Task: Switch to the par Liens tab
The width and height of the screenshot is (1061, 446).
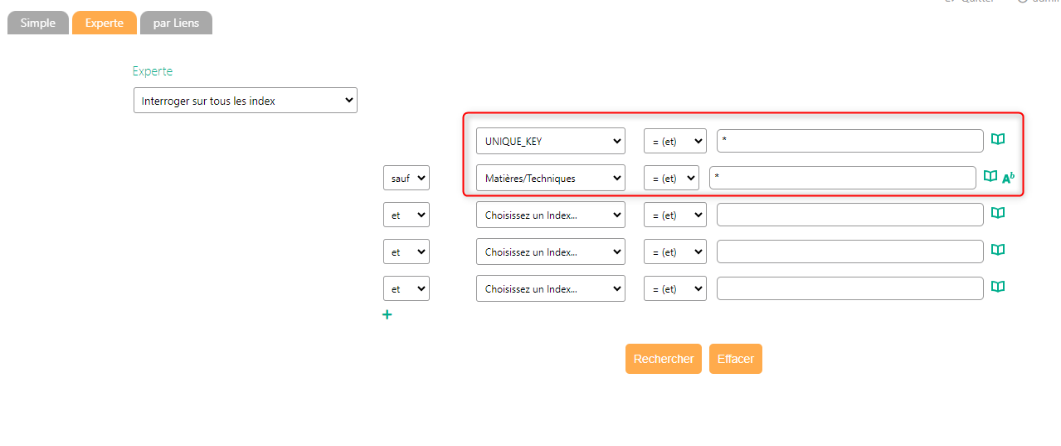Action: tap(175, 23)
